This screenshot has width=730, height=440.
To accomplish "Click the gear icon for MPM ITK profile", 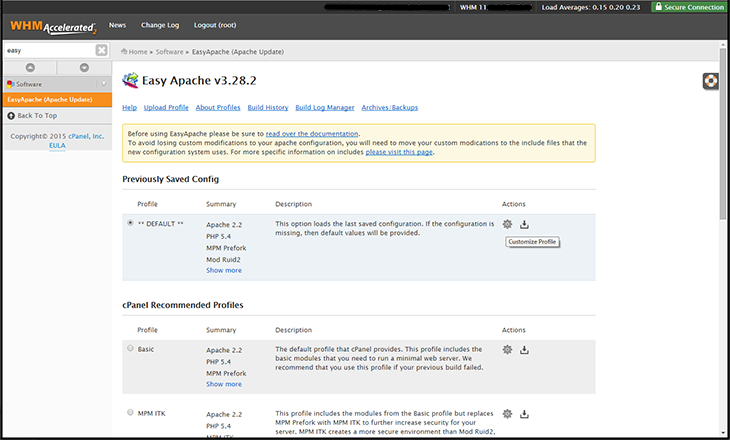I will (507, 414).
